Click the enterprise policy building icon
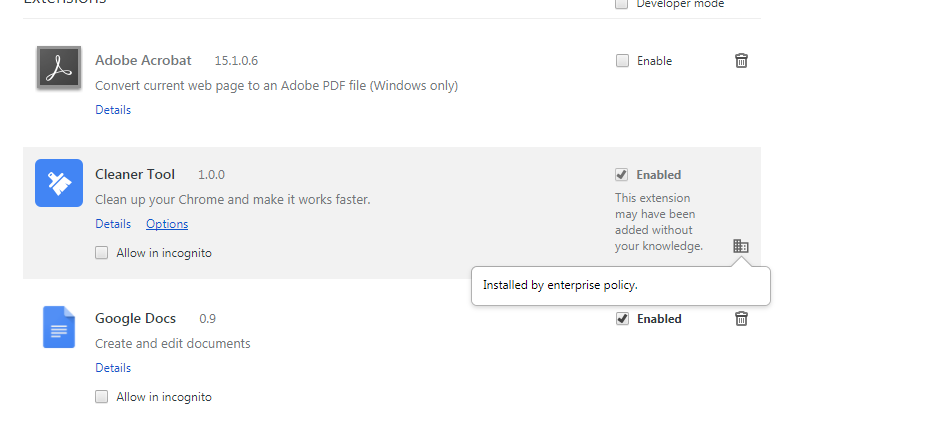Screen dimensions: 929x428 point(741,245)
